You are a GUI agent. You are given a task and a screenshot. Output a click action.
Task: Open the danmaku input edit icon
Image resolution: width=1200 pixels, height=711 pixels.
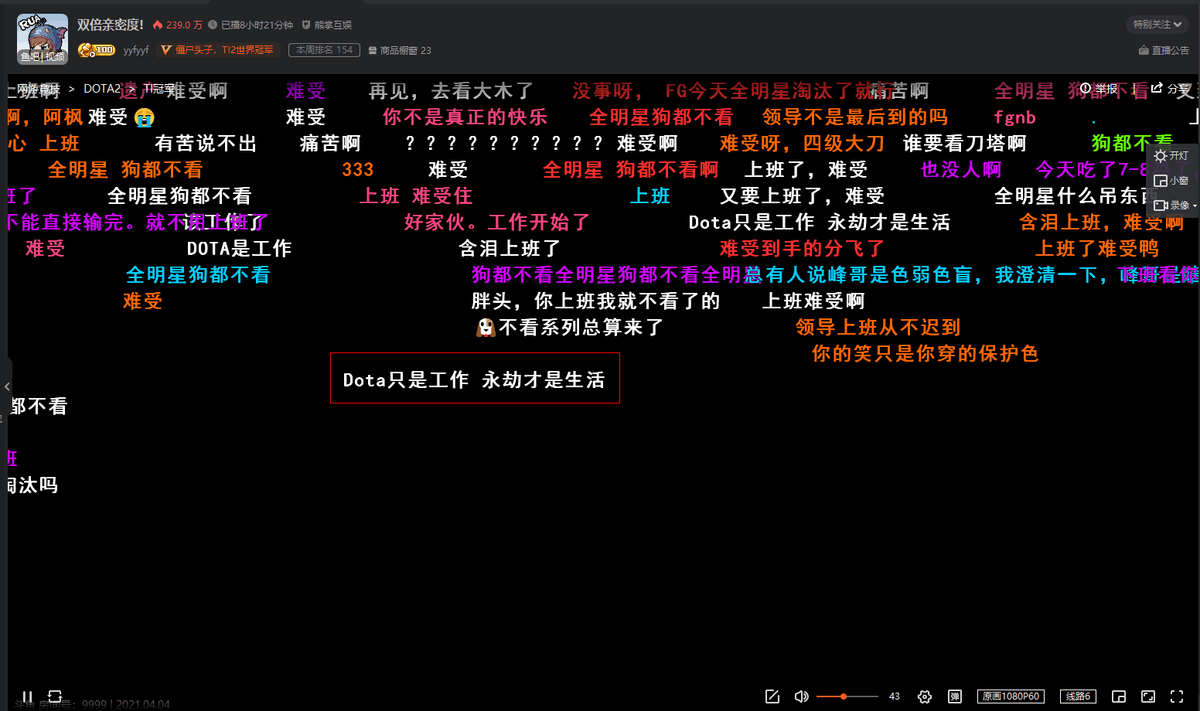point(772,696)
